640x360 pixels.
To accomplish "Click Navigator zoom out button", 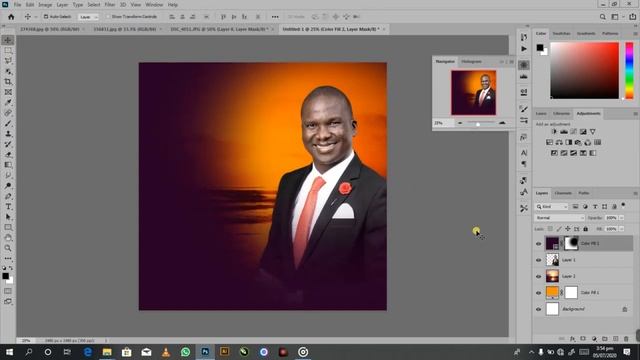I will coord(460,123).
